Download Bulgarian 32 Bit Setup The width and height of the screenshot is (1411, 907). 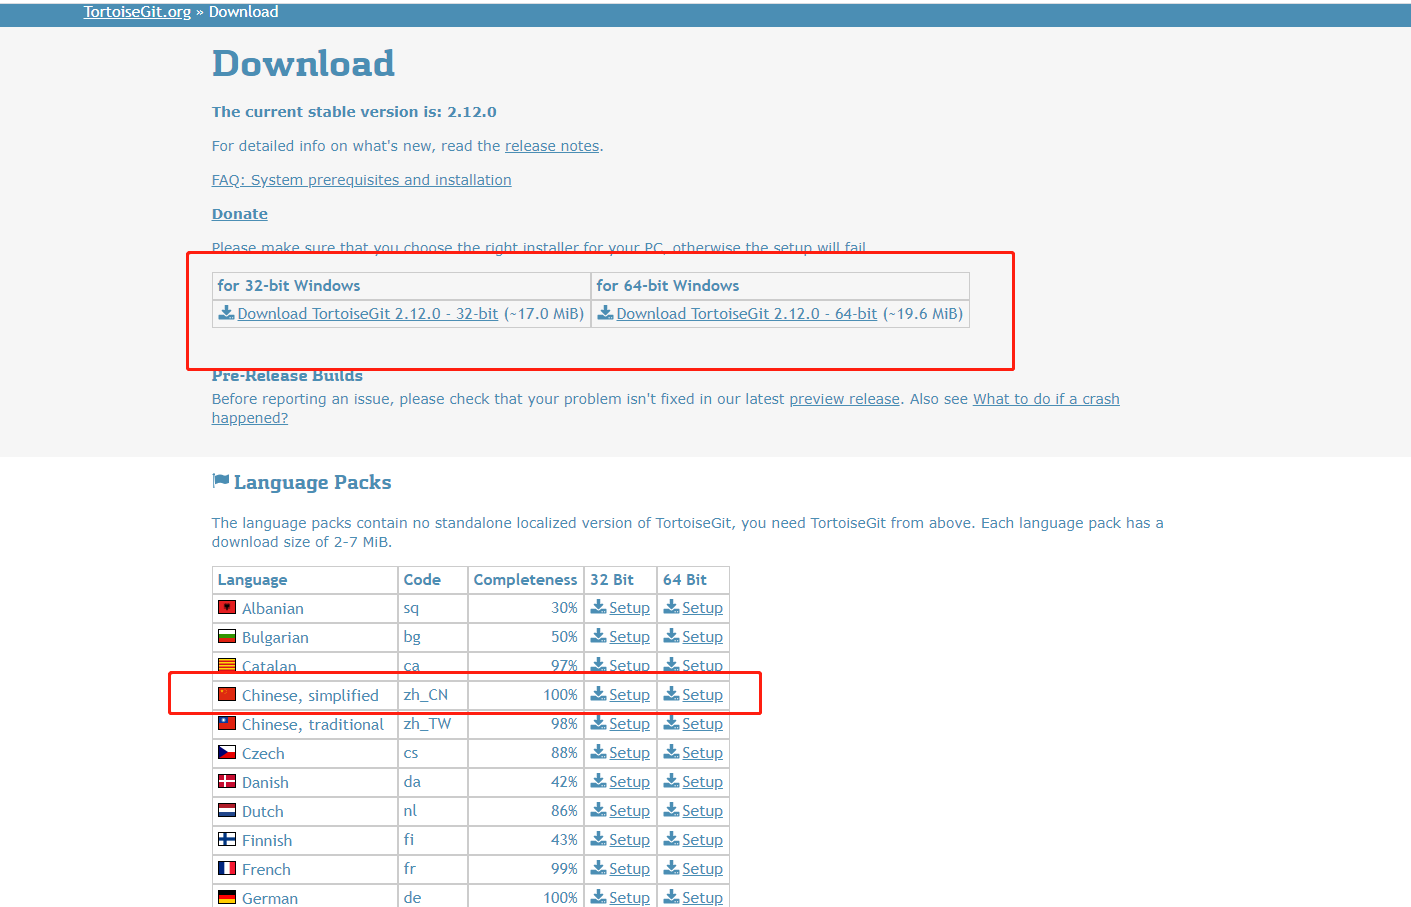pyautogui.click(x=629, y=637)
